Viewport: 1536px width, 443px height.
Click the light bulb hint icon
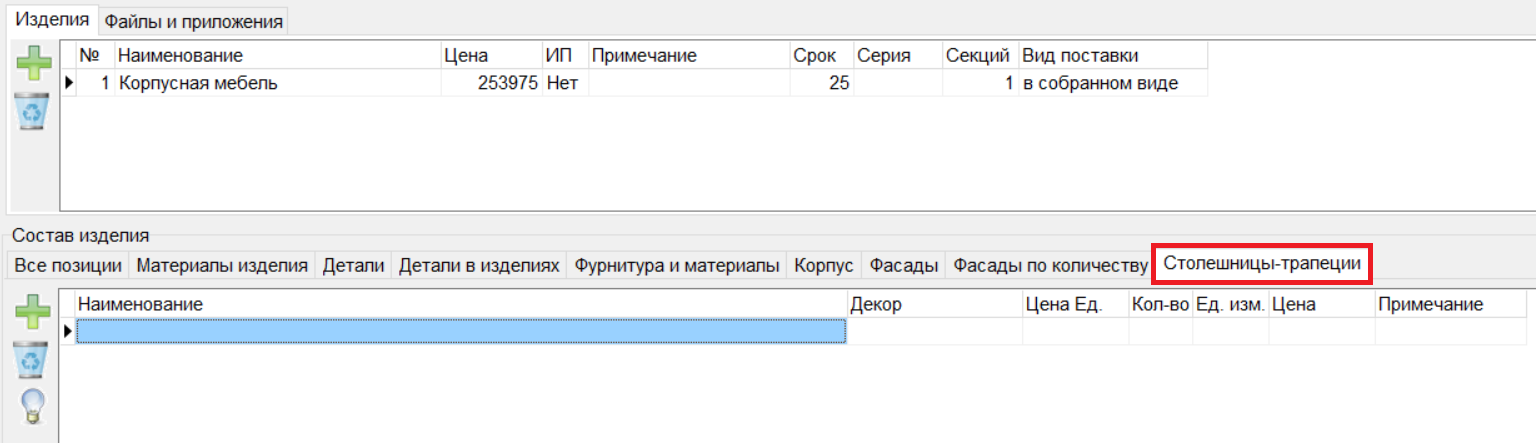31,406
